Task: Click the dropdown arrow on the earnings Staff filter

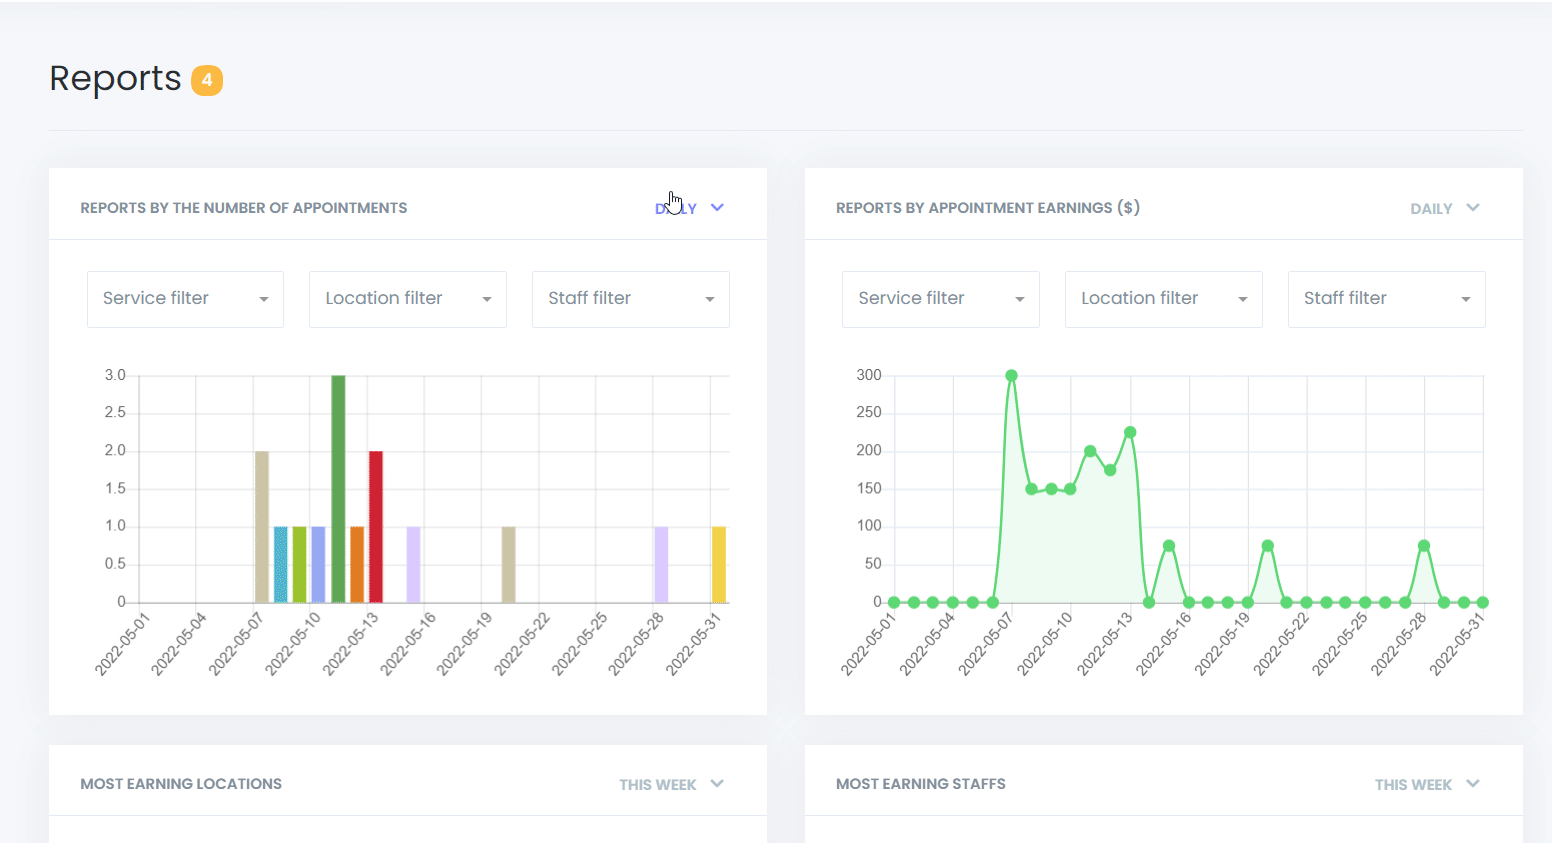Action: point(1466,299)
